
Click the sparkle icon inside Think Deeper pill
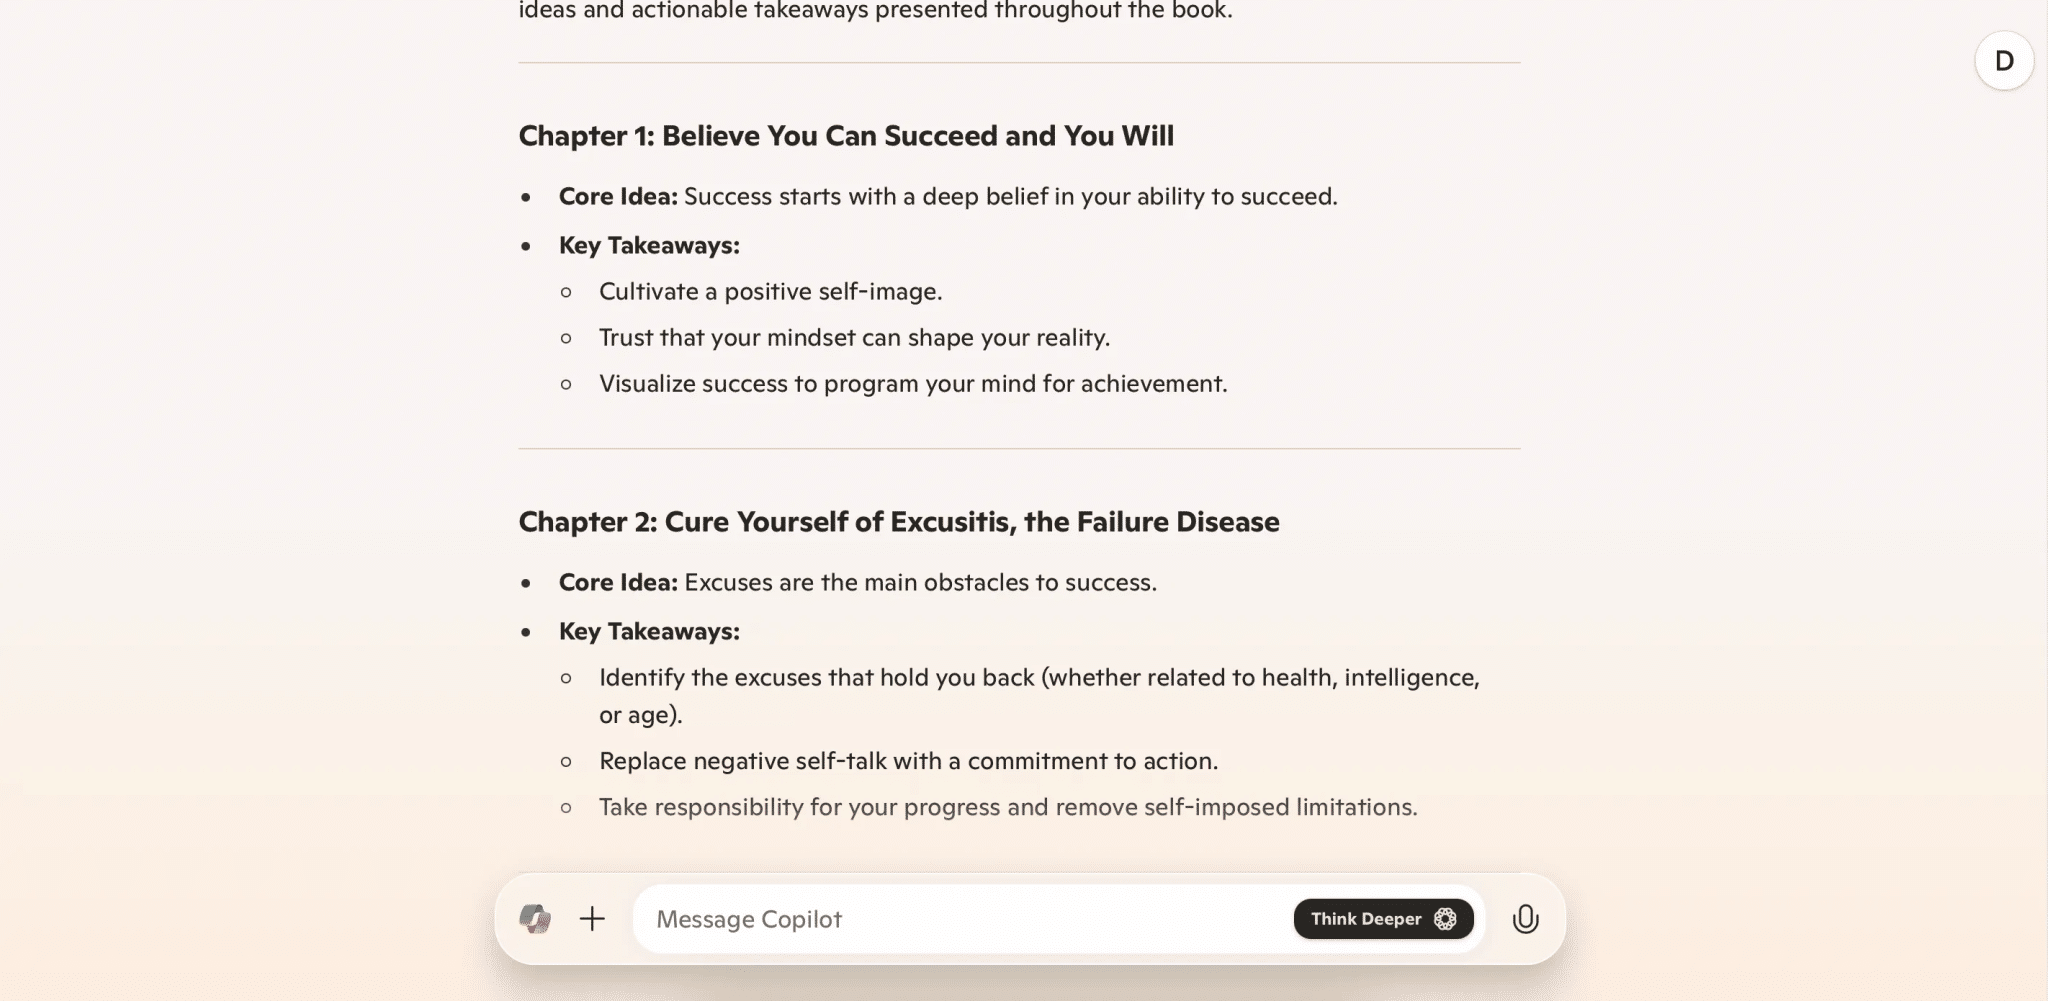pos(1444,918)
